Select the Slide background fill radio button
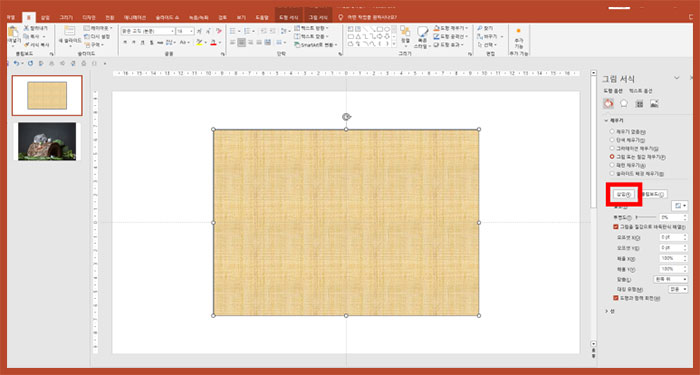The height and width of the screenshot is (375, 700). pyautogui.click(x=612, y=173)
